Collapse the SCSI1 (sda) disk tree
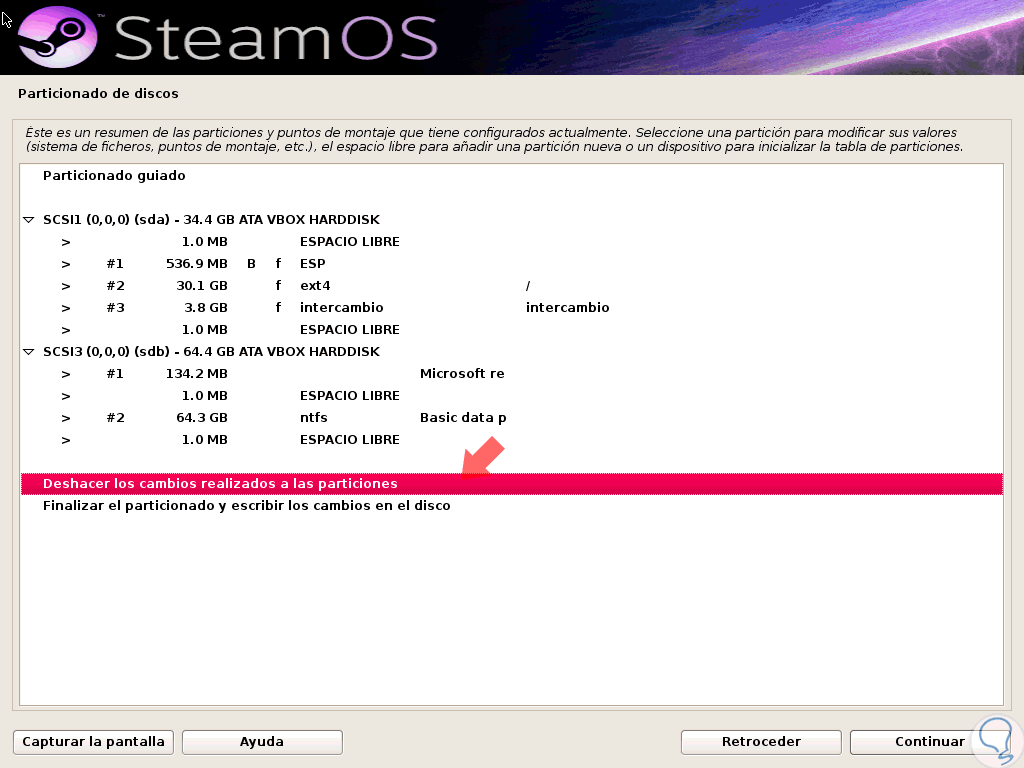The height and width of the screenshot is (768, 1024). (29, 220)
